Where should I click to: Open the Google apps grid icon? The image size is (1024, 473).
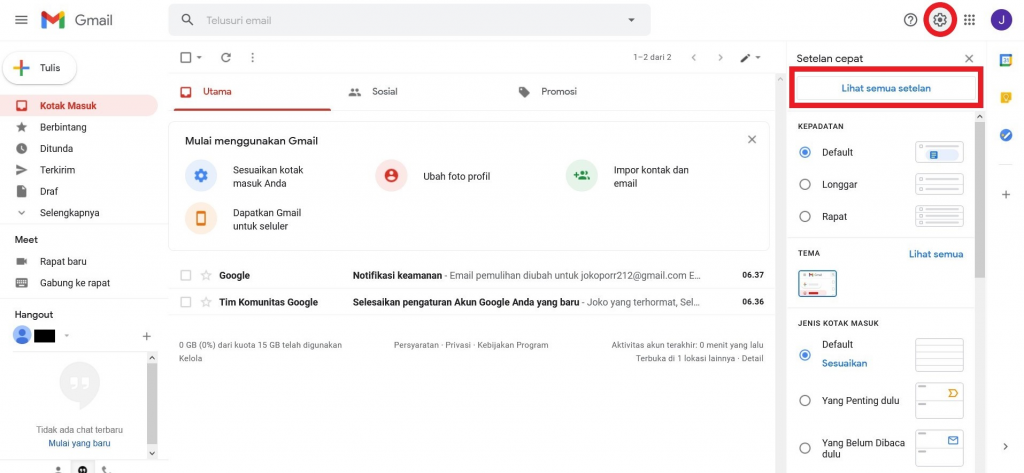[x=970, y=20]
